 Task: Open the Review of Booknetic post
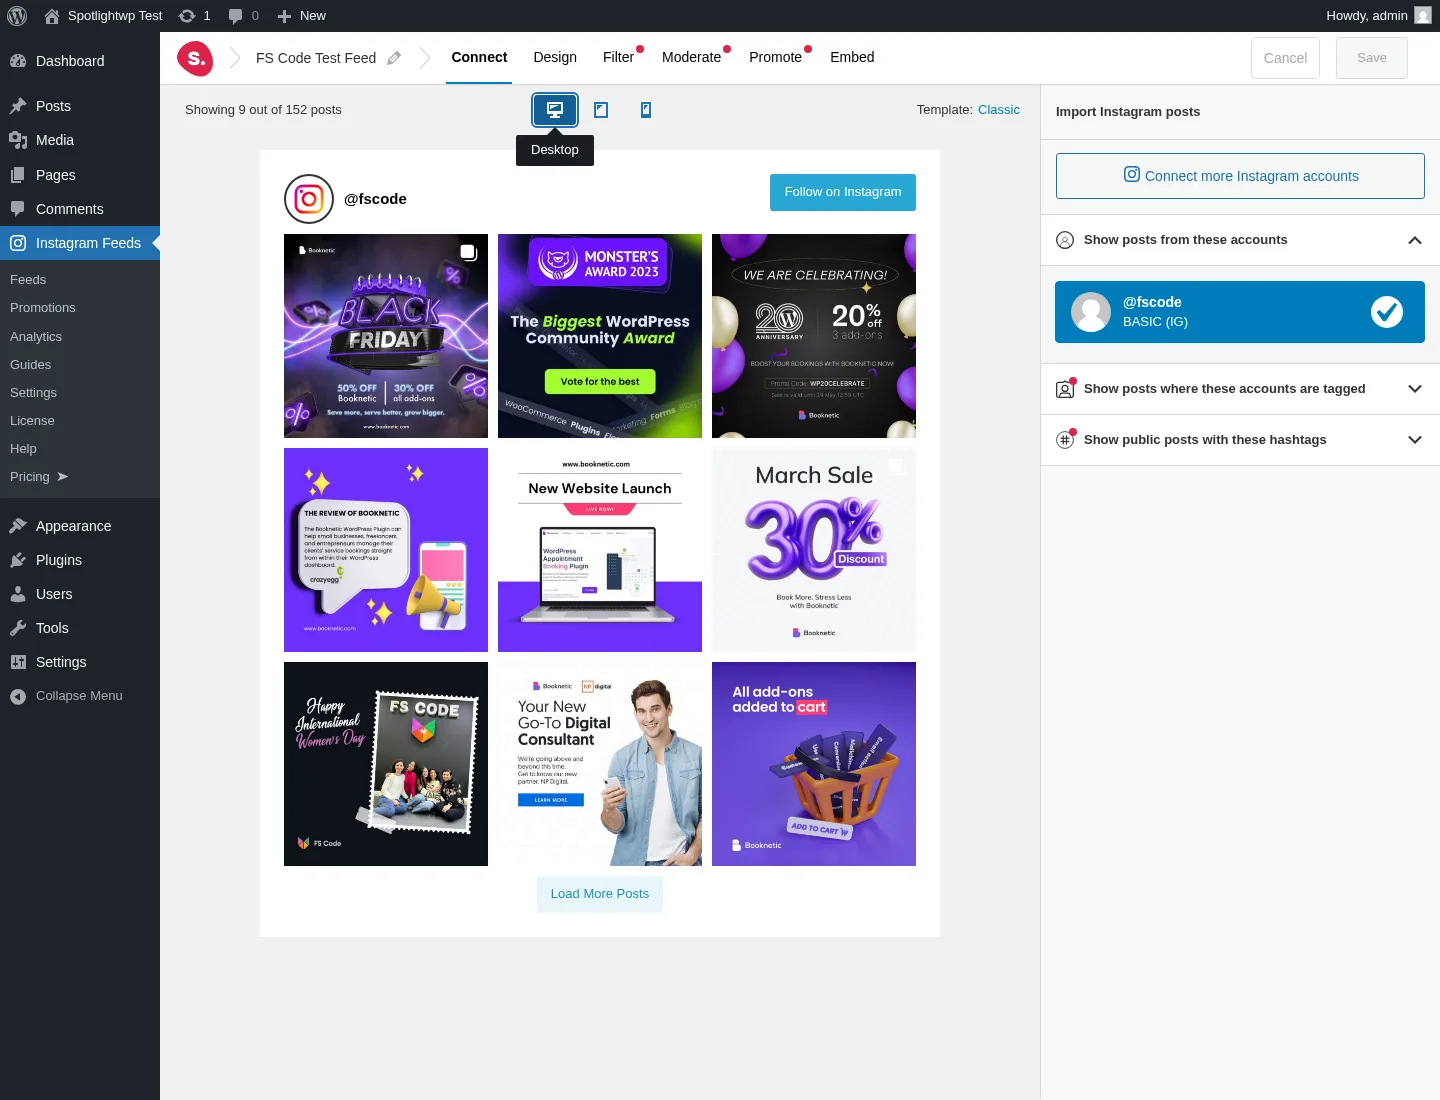tap(386, 550)
